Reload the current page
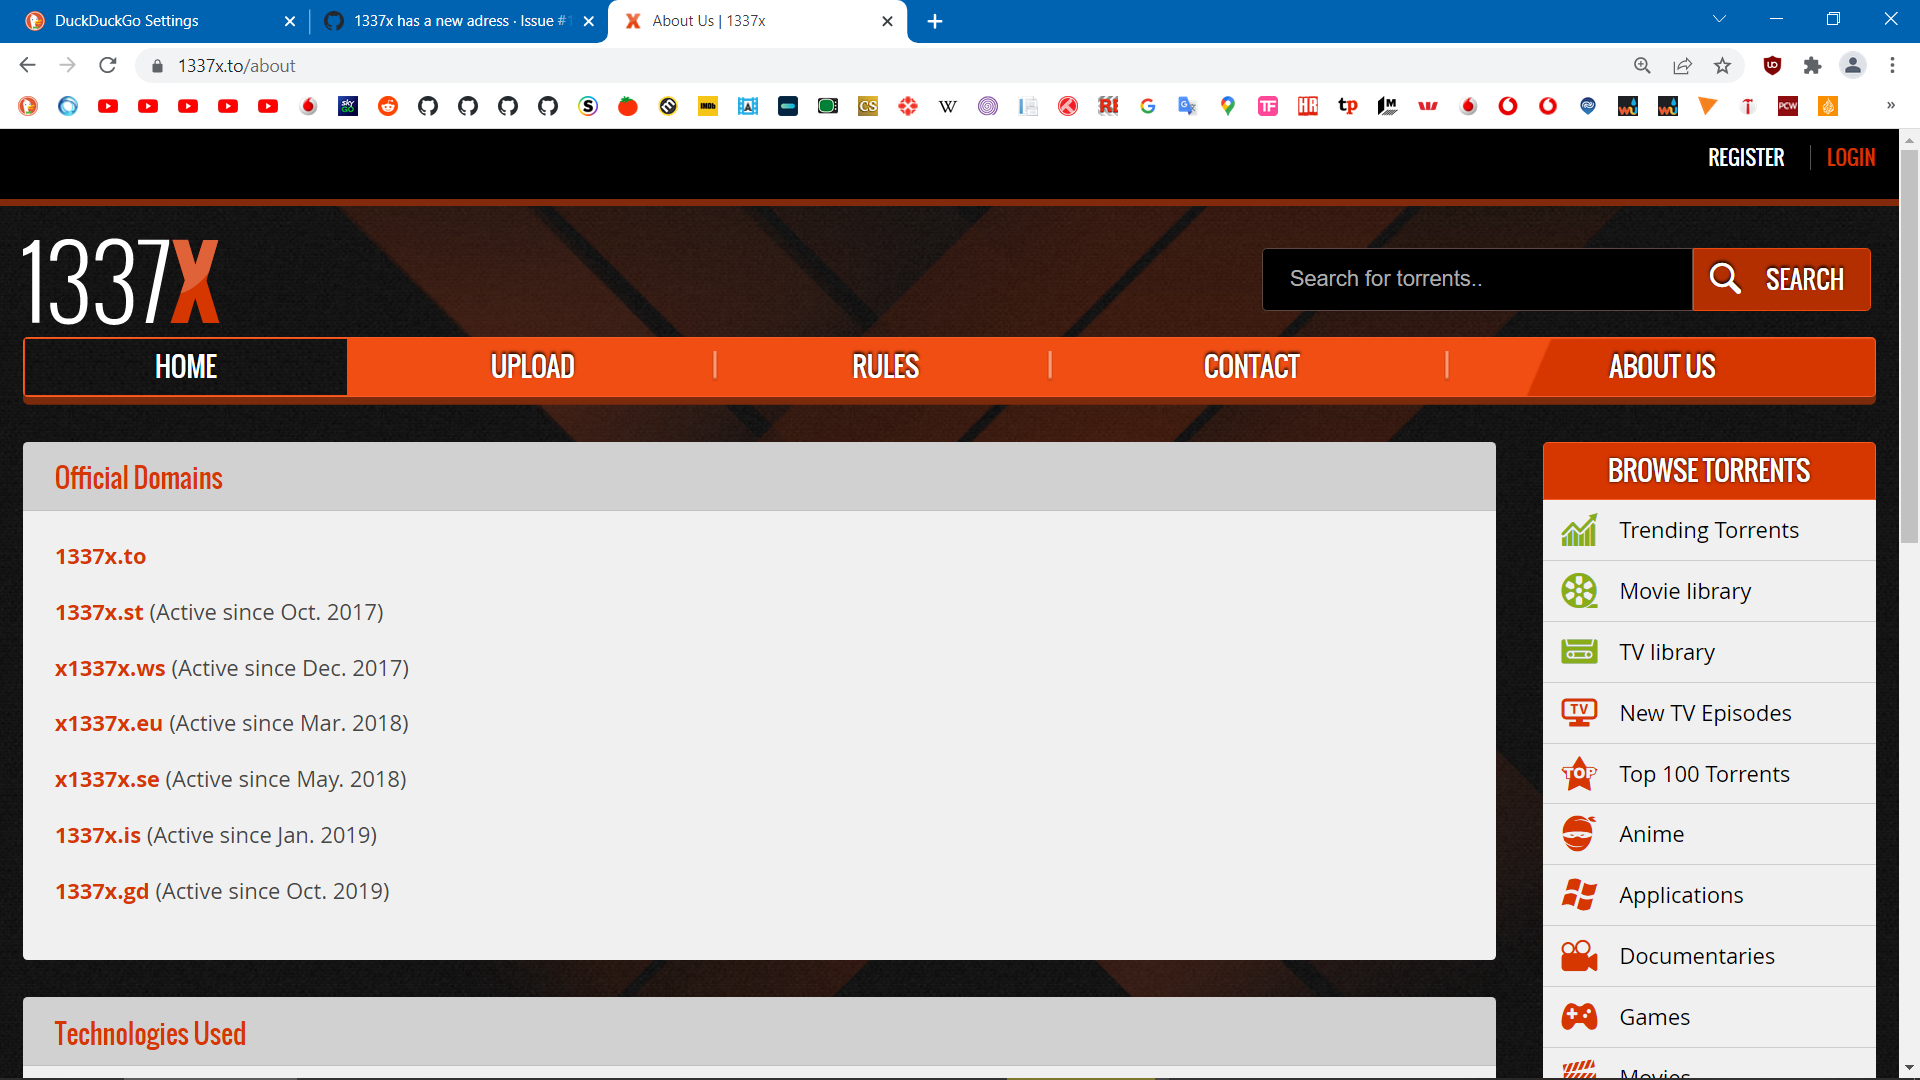This screenshot has width=1920, height=1080. pos(108,66)
